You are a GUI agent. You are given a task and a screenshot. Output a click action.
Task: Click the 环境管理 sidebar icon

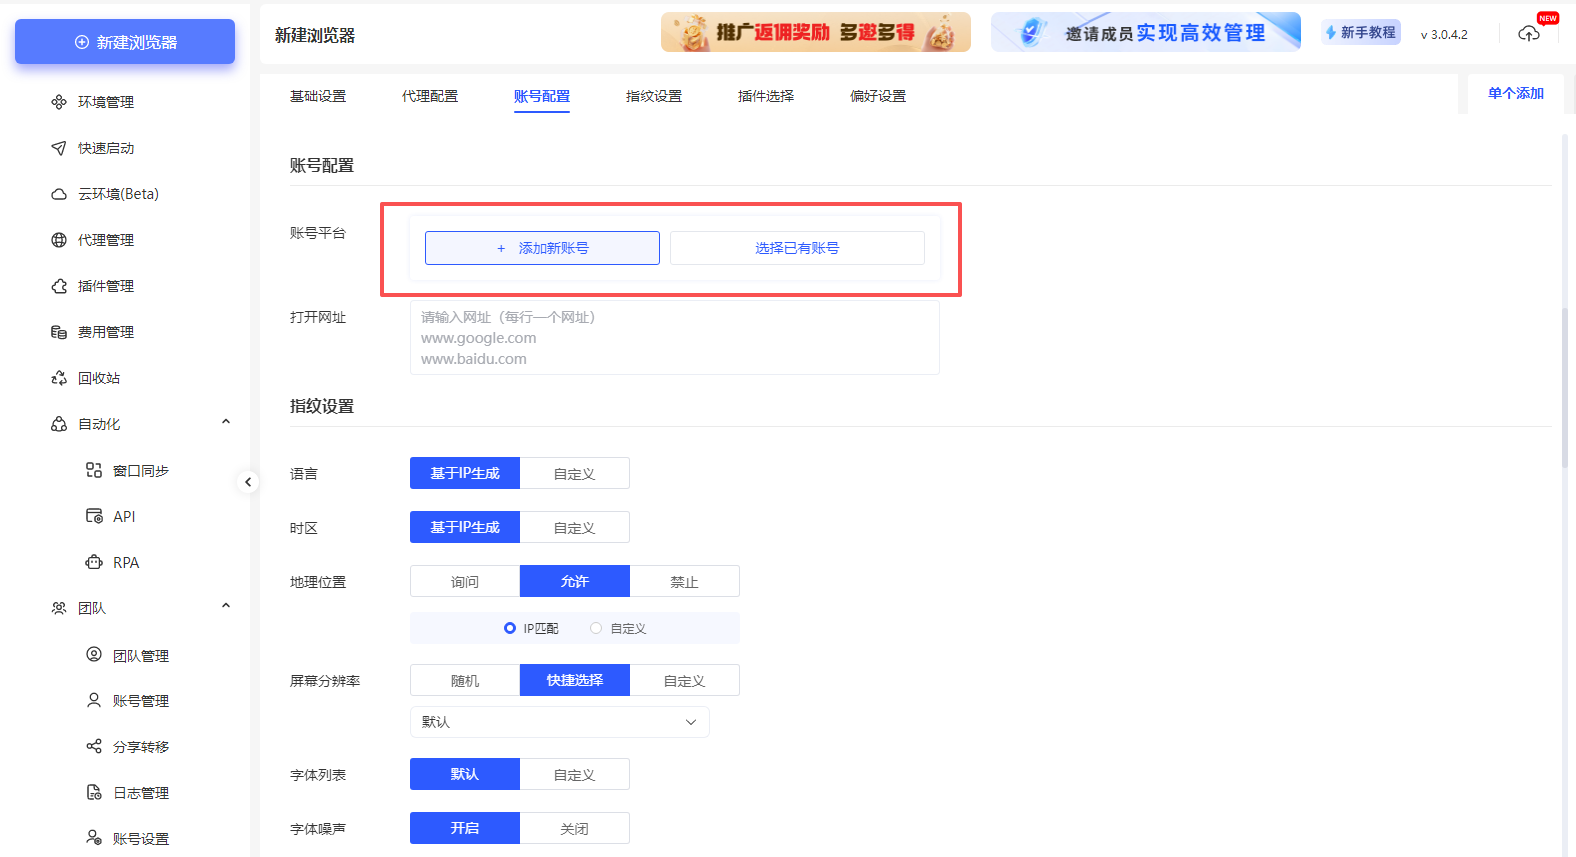pos(59,102)
